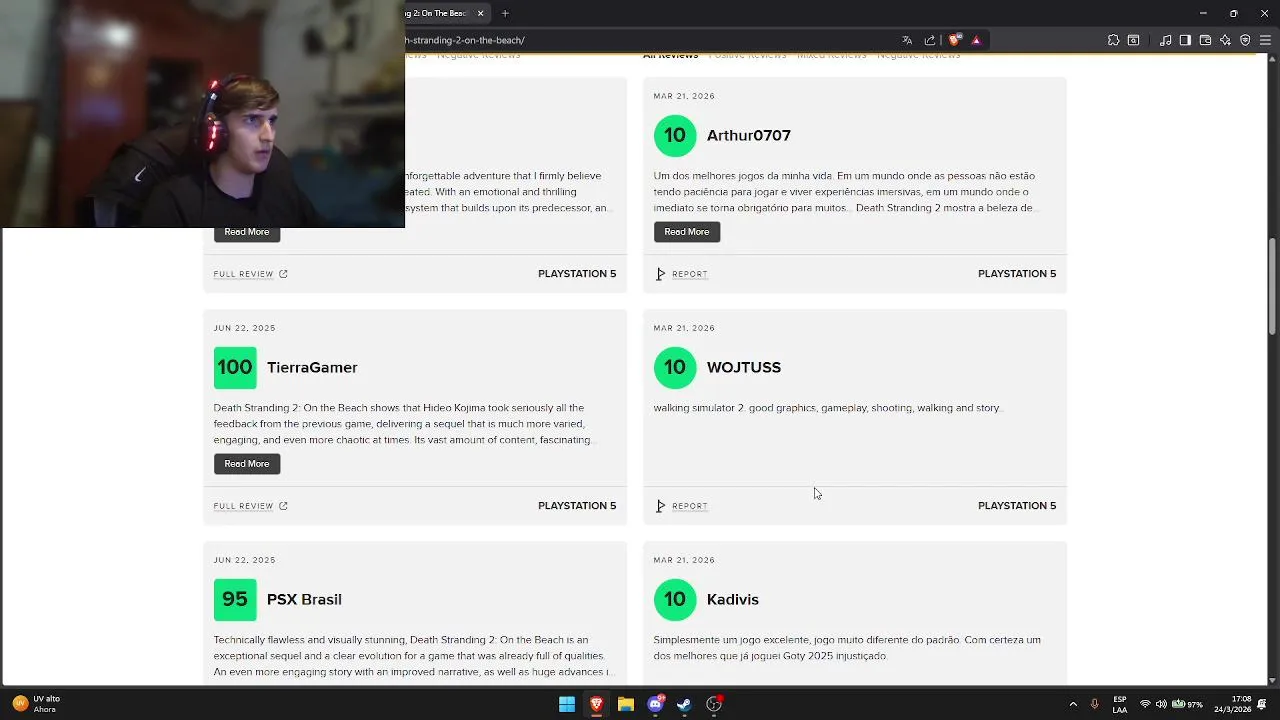The height and width of the screenshot is (720, 1280).
Task: Click PlayStation 5 label on TierraGamer card
Action: click(x=577, y=506)
